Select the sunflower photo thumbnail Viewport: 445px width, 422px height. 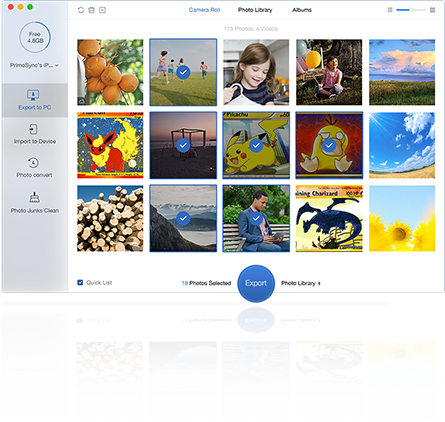coord(402,218)
